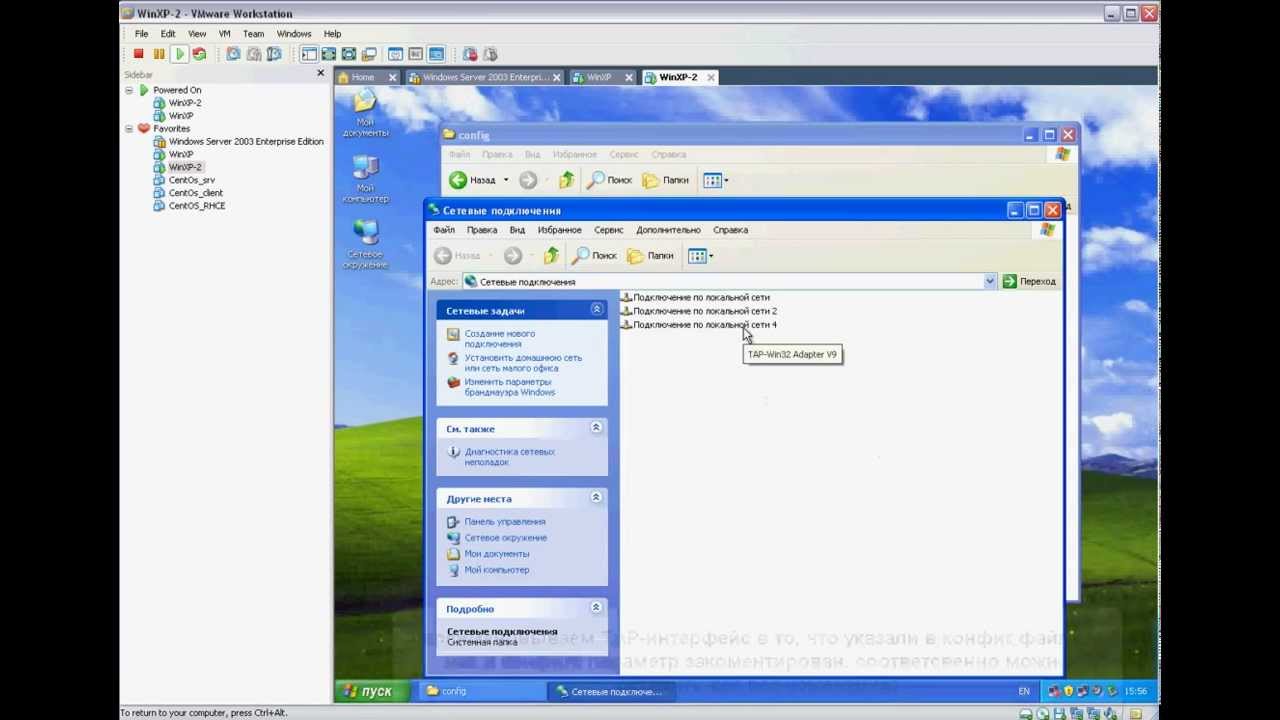The image size is (1280, 720).
Task: Click the green Power On play icon
Action: point(179,54)
